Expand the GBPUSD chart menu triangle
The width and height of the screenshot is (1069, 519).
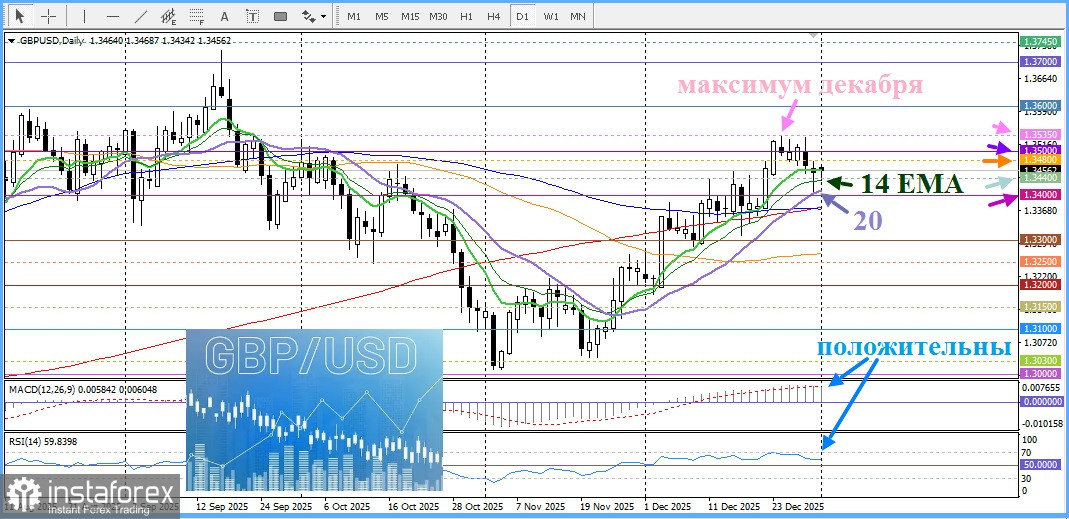11,41
